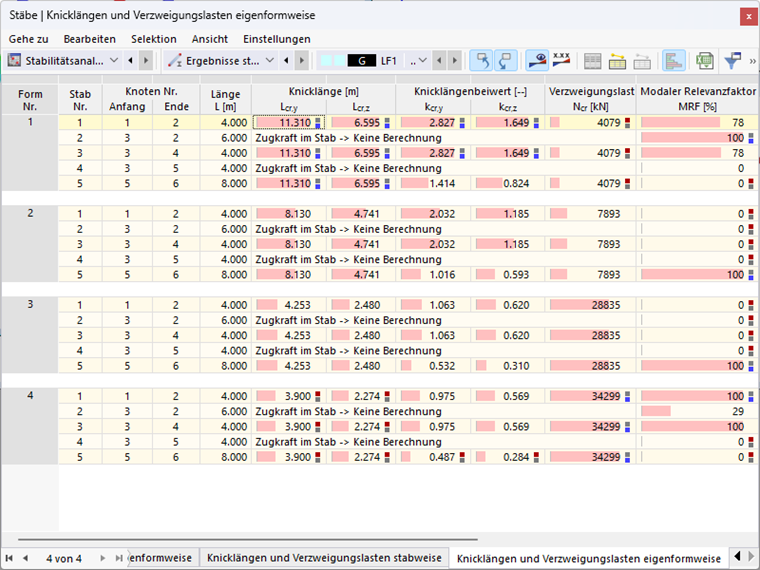Viewport: 760px width, 570px height.
Task: Click the grey table layout icon
Action: pos(592,61)
